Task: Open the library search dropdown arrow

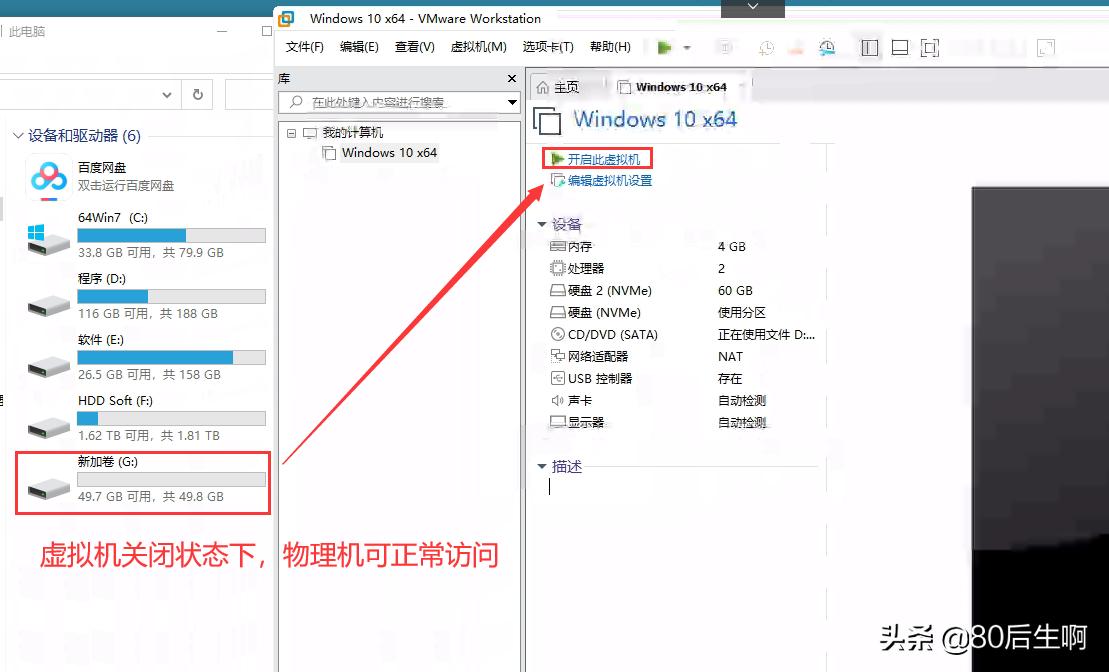Action: [x=511, y=101]
